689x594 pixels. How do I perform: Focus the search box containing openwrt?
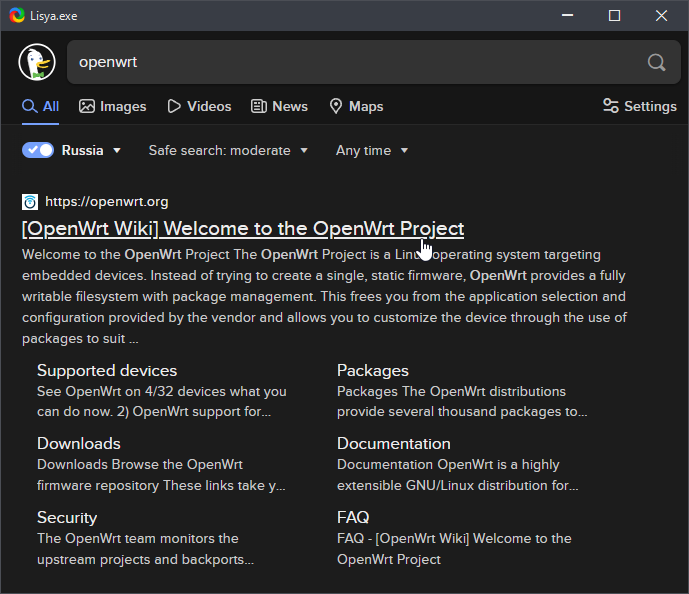tap(374, 62)
